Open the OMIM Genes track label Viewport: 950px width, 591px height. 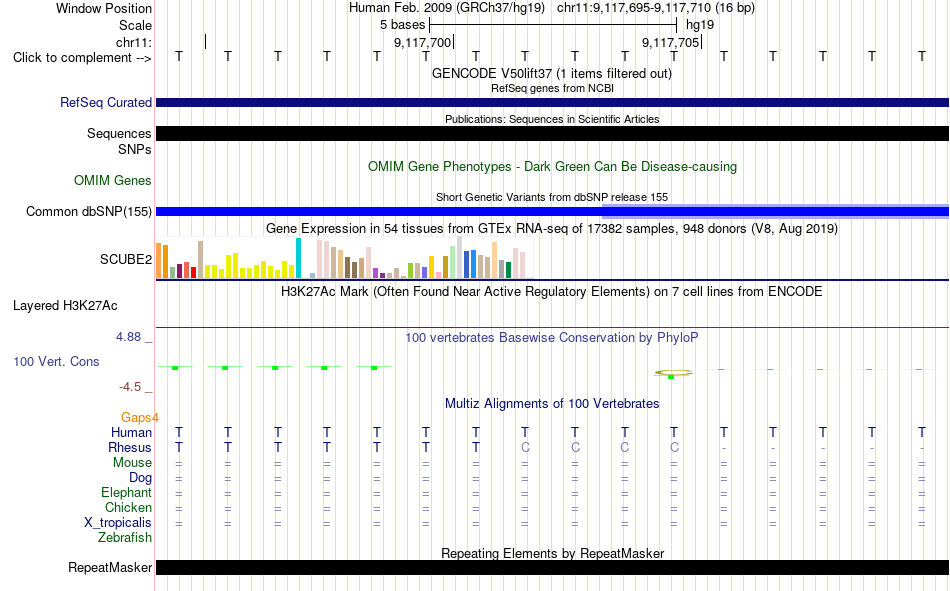pyautogui.click(x=113, y=181)
